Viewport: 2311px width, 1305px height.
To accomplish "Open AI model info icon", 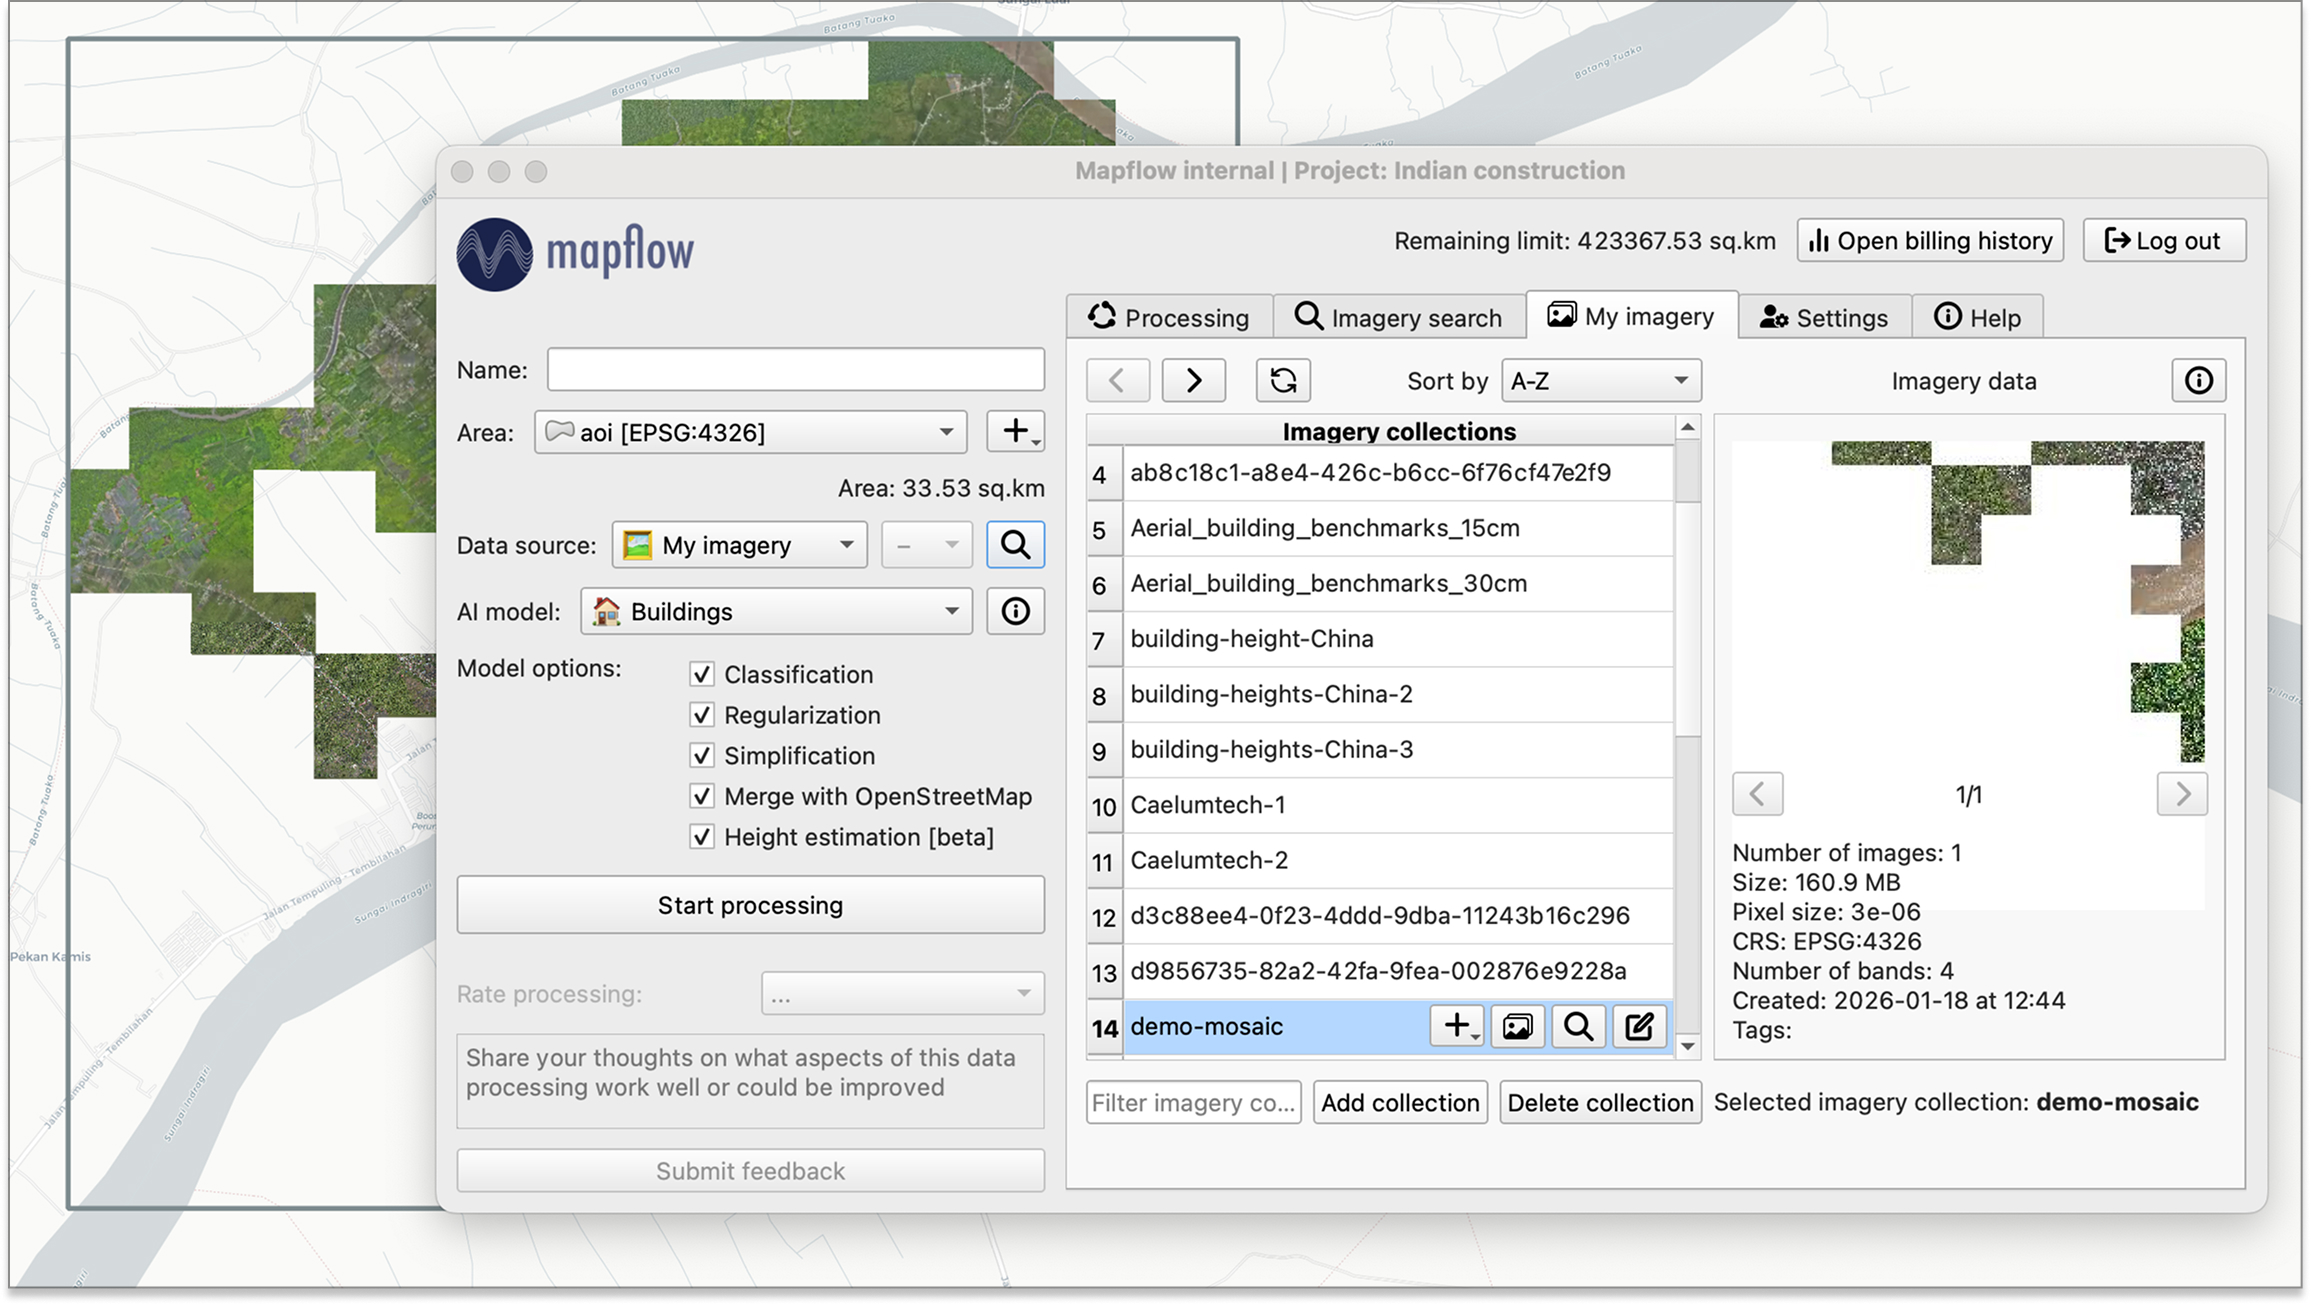I will (x=1015, y=611).
